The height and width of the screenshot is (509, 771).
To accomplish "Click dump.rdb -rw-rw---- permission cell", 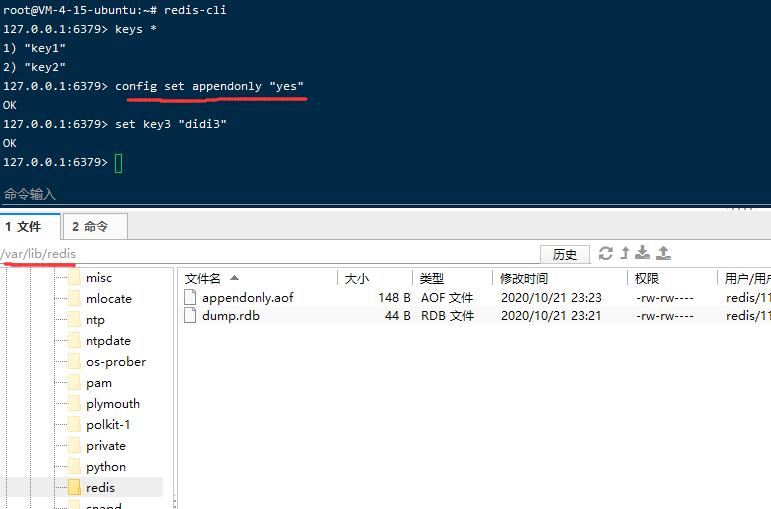I will tap(665, 316).
